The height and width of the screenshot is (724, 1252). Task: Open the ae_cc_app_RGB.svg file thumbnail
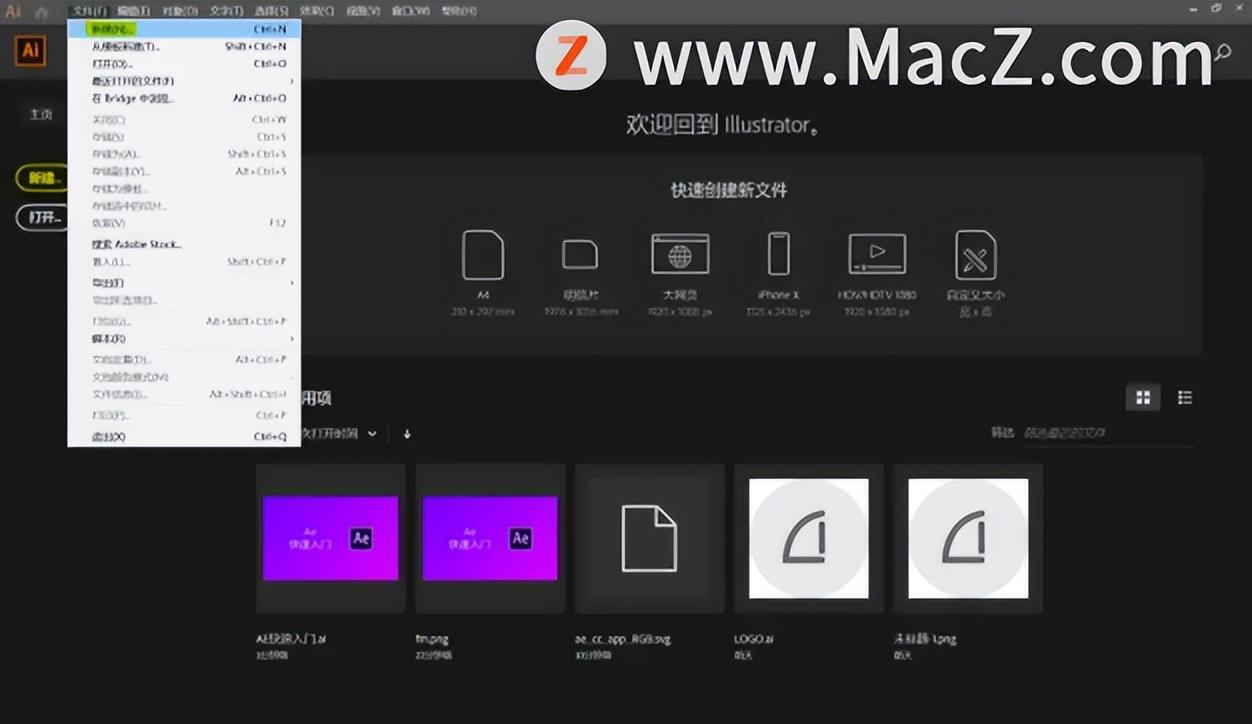pyautogui.click(x=650, y=538)
